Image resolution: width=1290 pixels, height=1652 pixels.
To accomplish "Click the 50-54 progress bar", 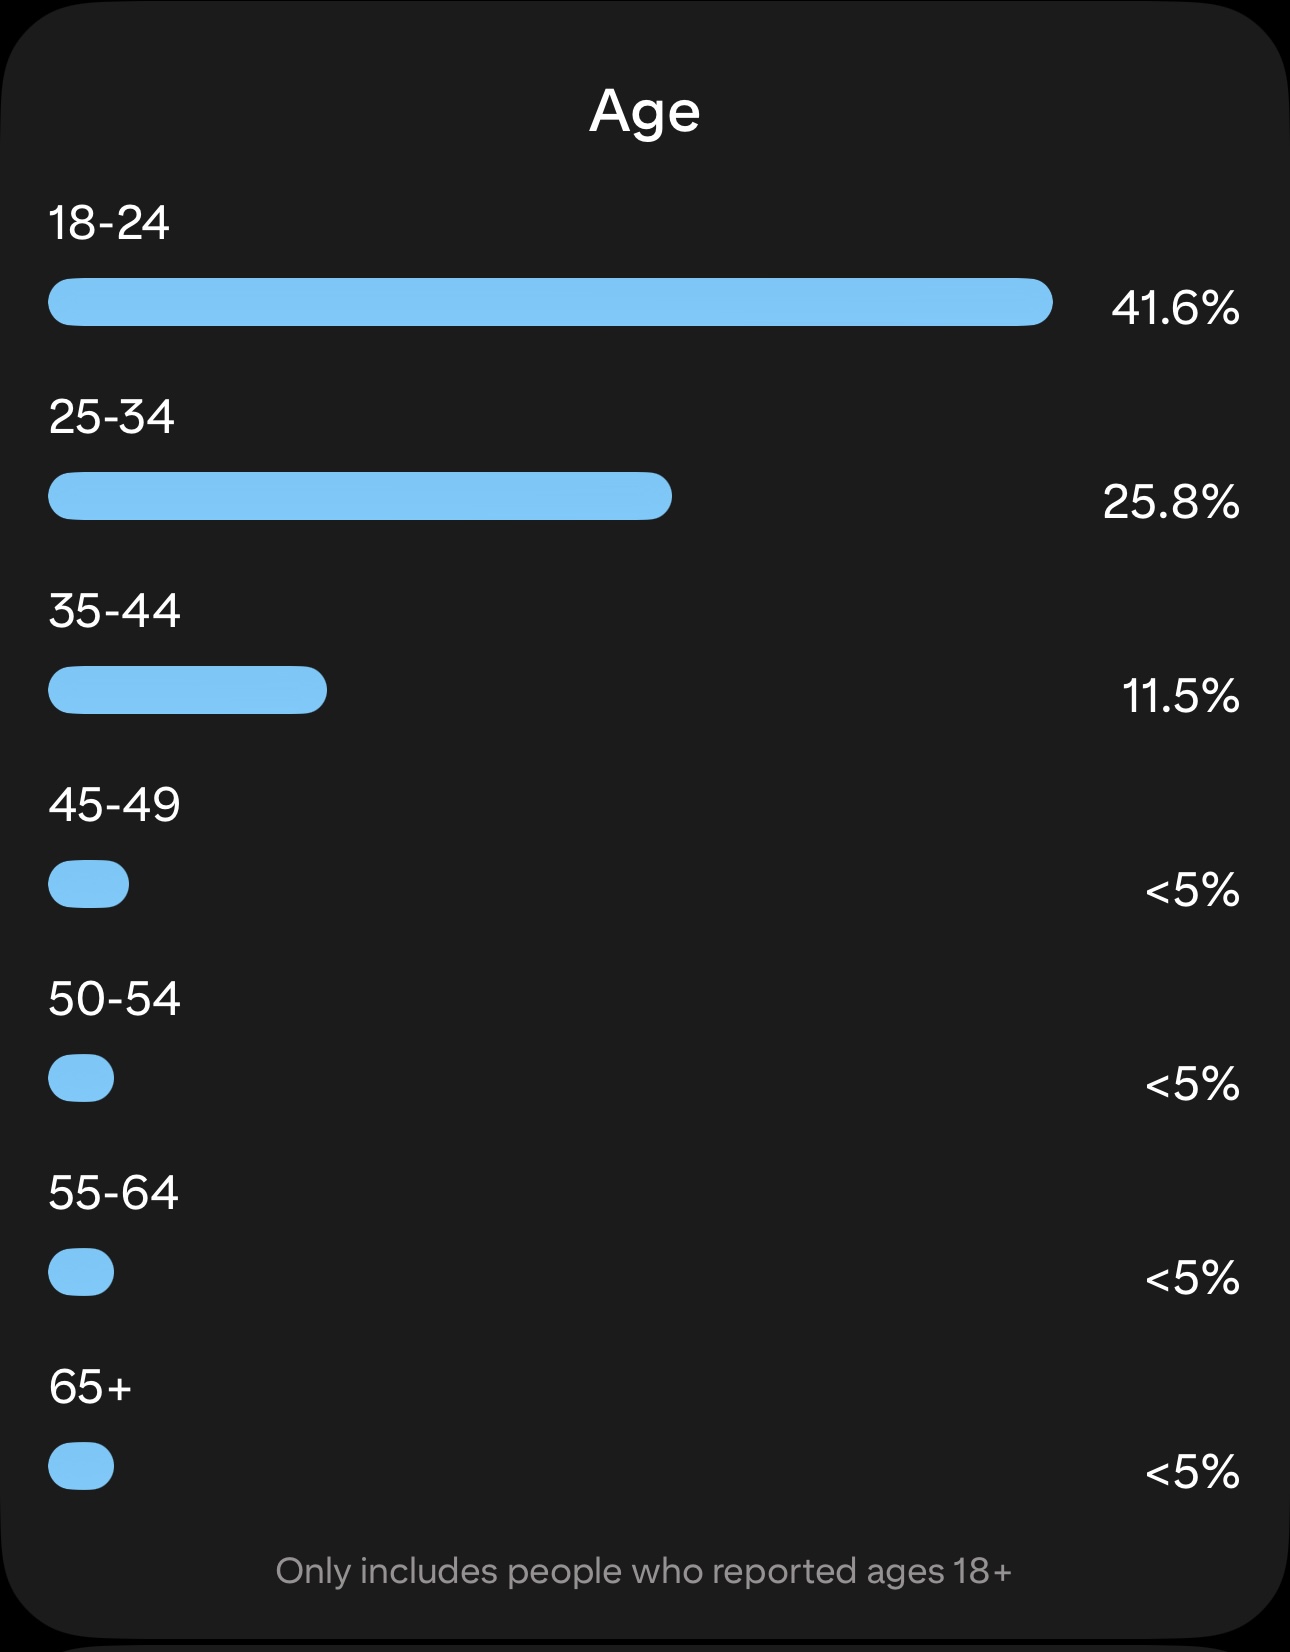I will pos(81,1078).
